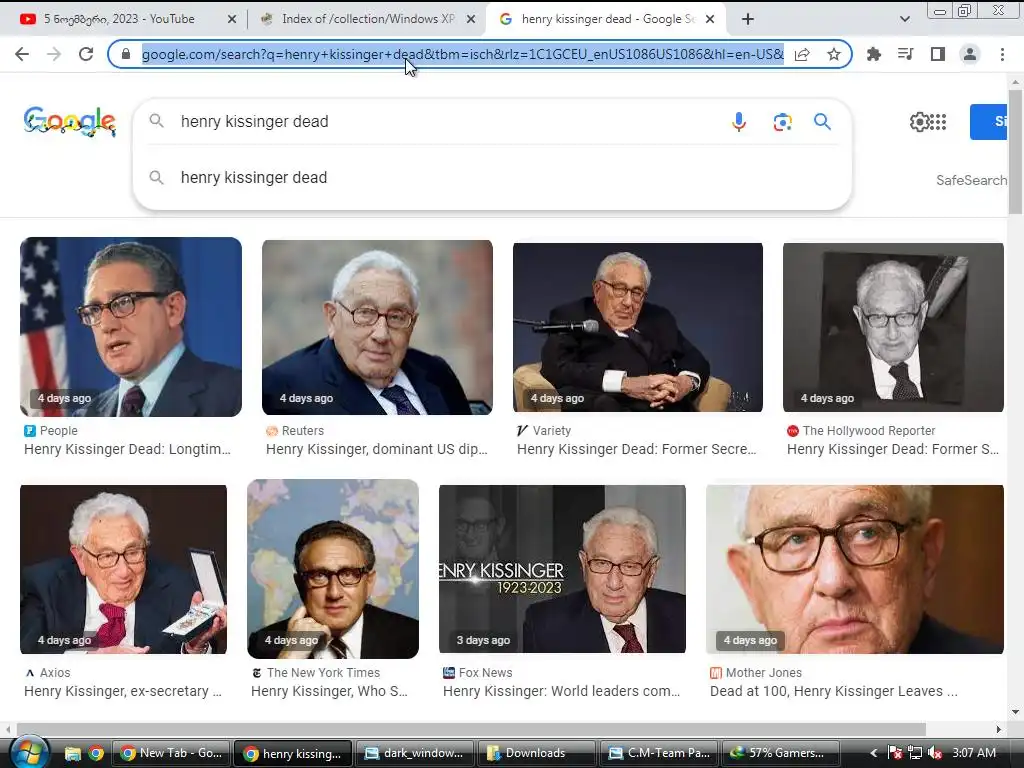Open Fox News World leaders headline
Image resolution: width=1024 pixels, height=768 pixels.
(x=562, y=691)
